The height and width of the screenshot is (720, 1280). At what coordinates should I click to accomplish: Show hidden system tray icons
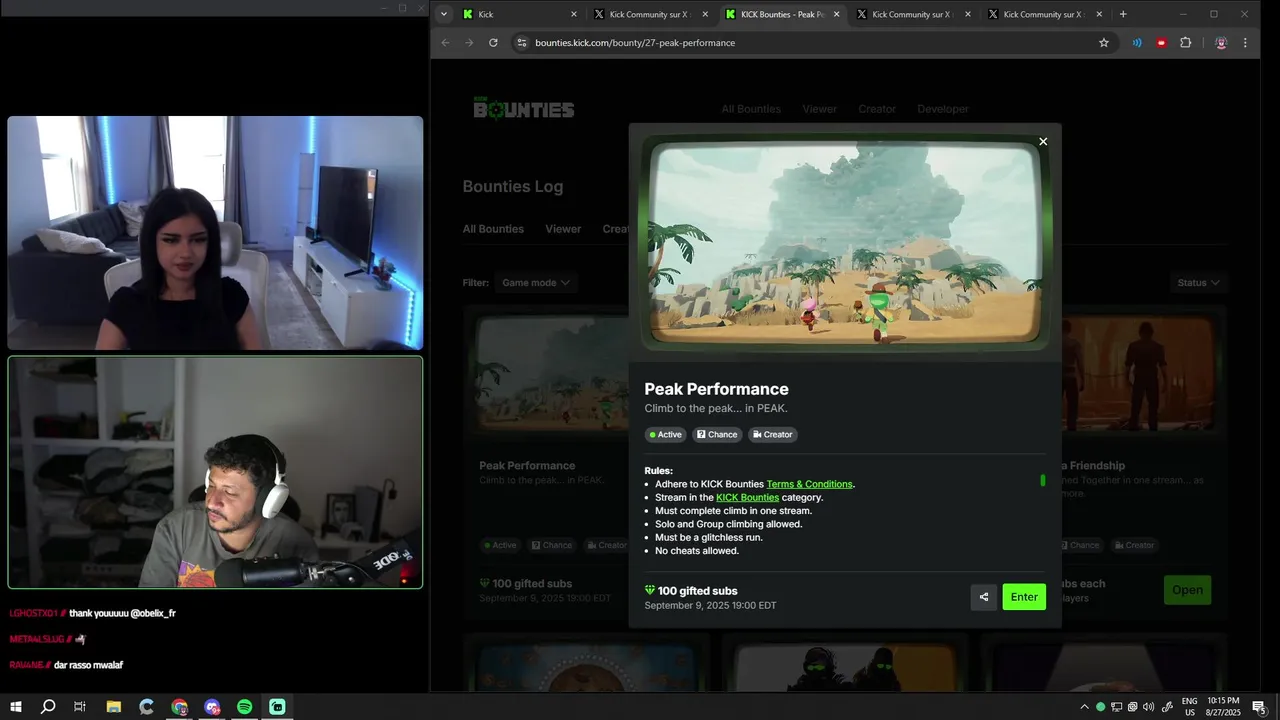coord(1085,707)
